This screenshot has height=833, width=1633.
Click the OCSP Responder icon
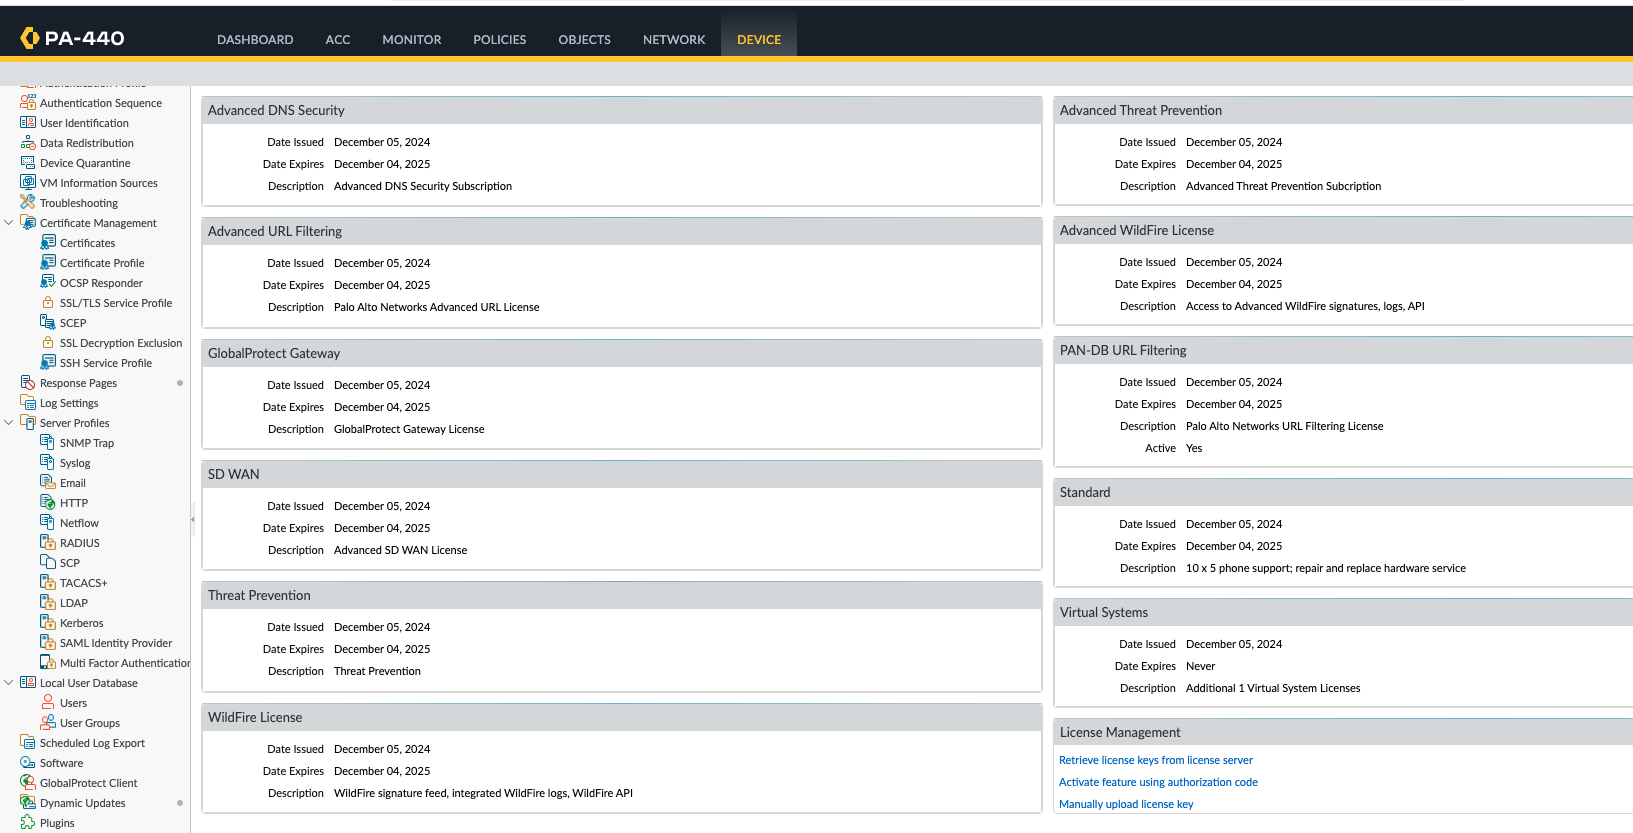click(48, 283)
